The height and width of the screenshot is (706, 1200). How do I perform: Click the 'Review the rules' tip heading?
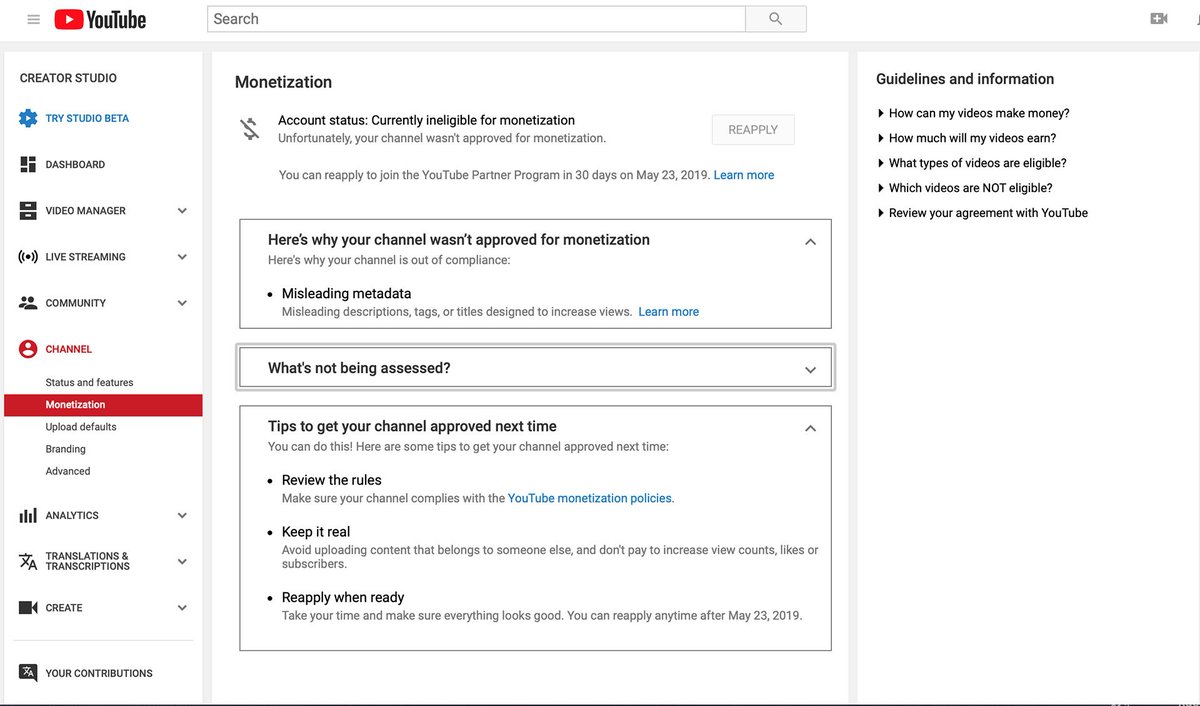(332, 480)
